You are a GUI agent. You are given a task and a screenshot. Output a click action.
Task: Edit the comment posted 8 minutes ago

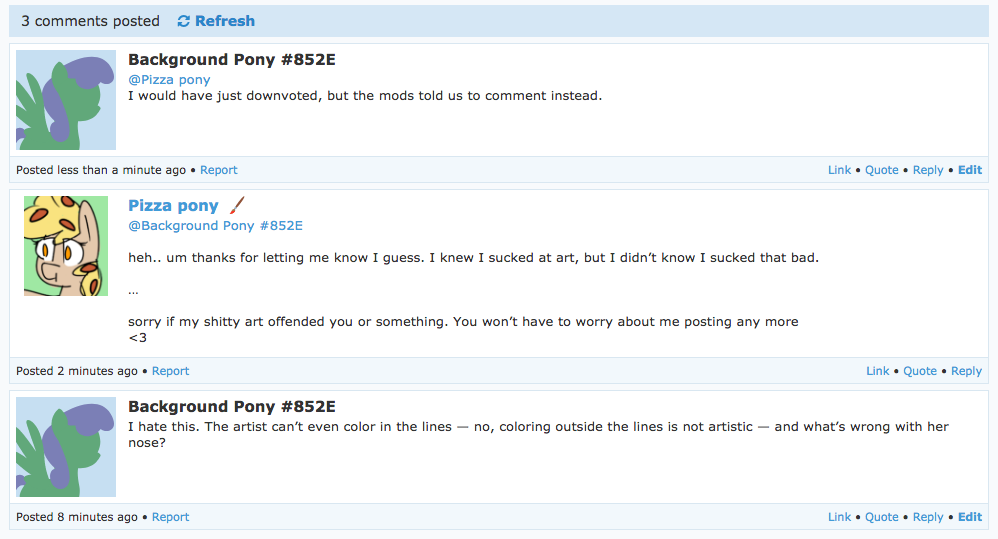click(969, 517)
